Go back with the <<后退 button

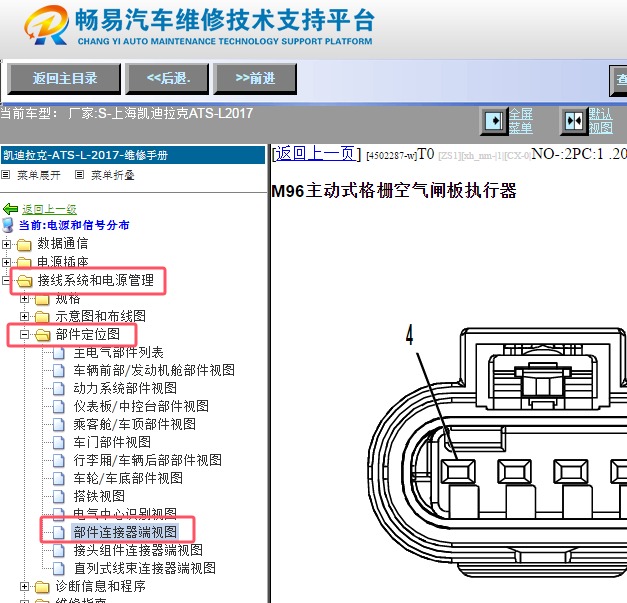pyautogui.click(x=167, y=79)
